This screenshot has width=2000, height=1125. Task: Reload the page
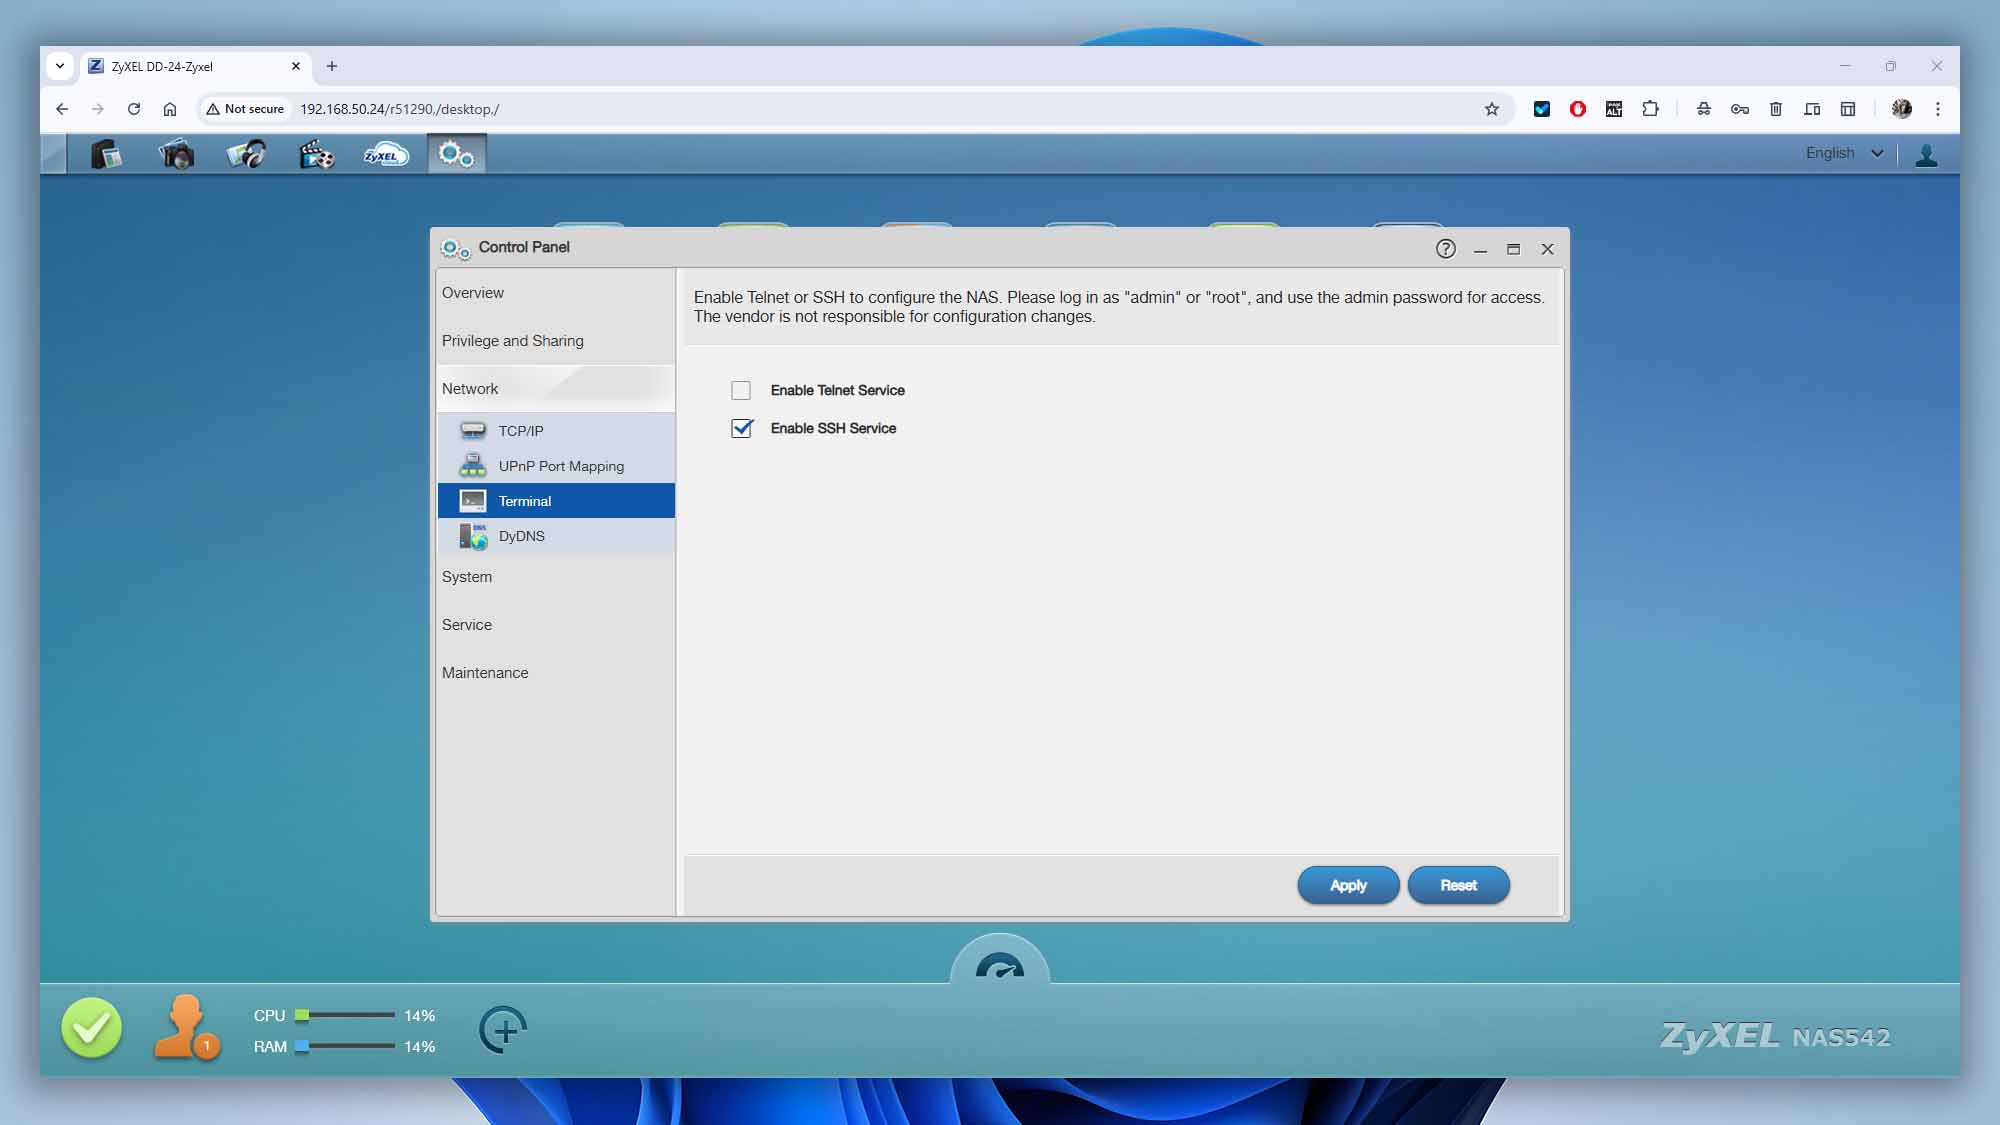[x=134, y=109]
